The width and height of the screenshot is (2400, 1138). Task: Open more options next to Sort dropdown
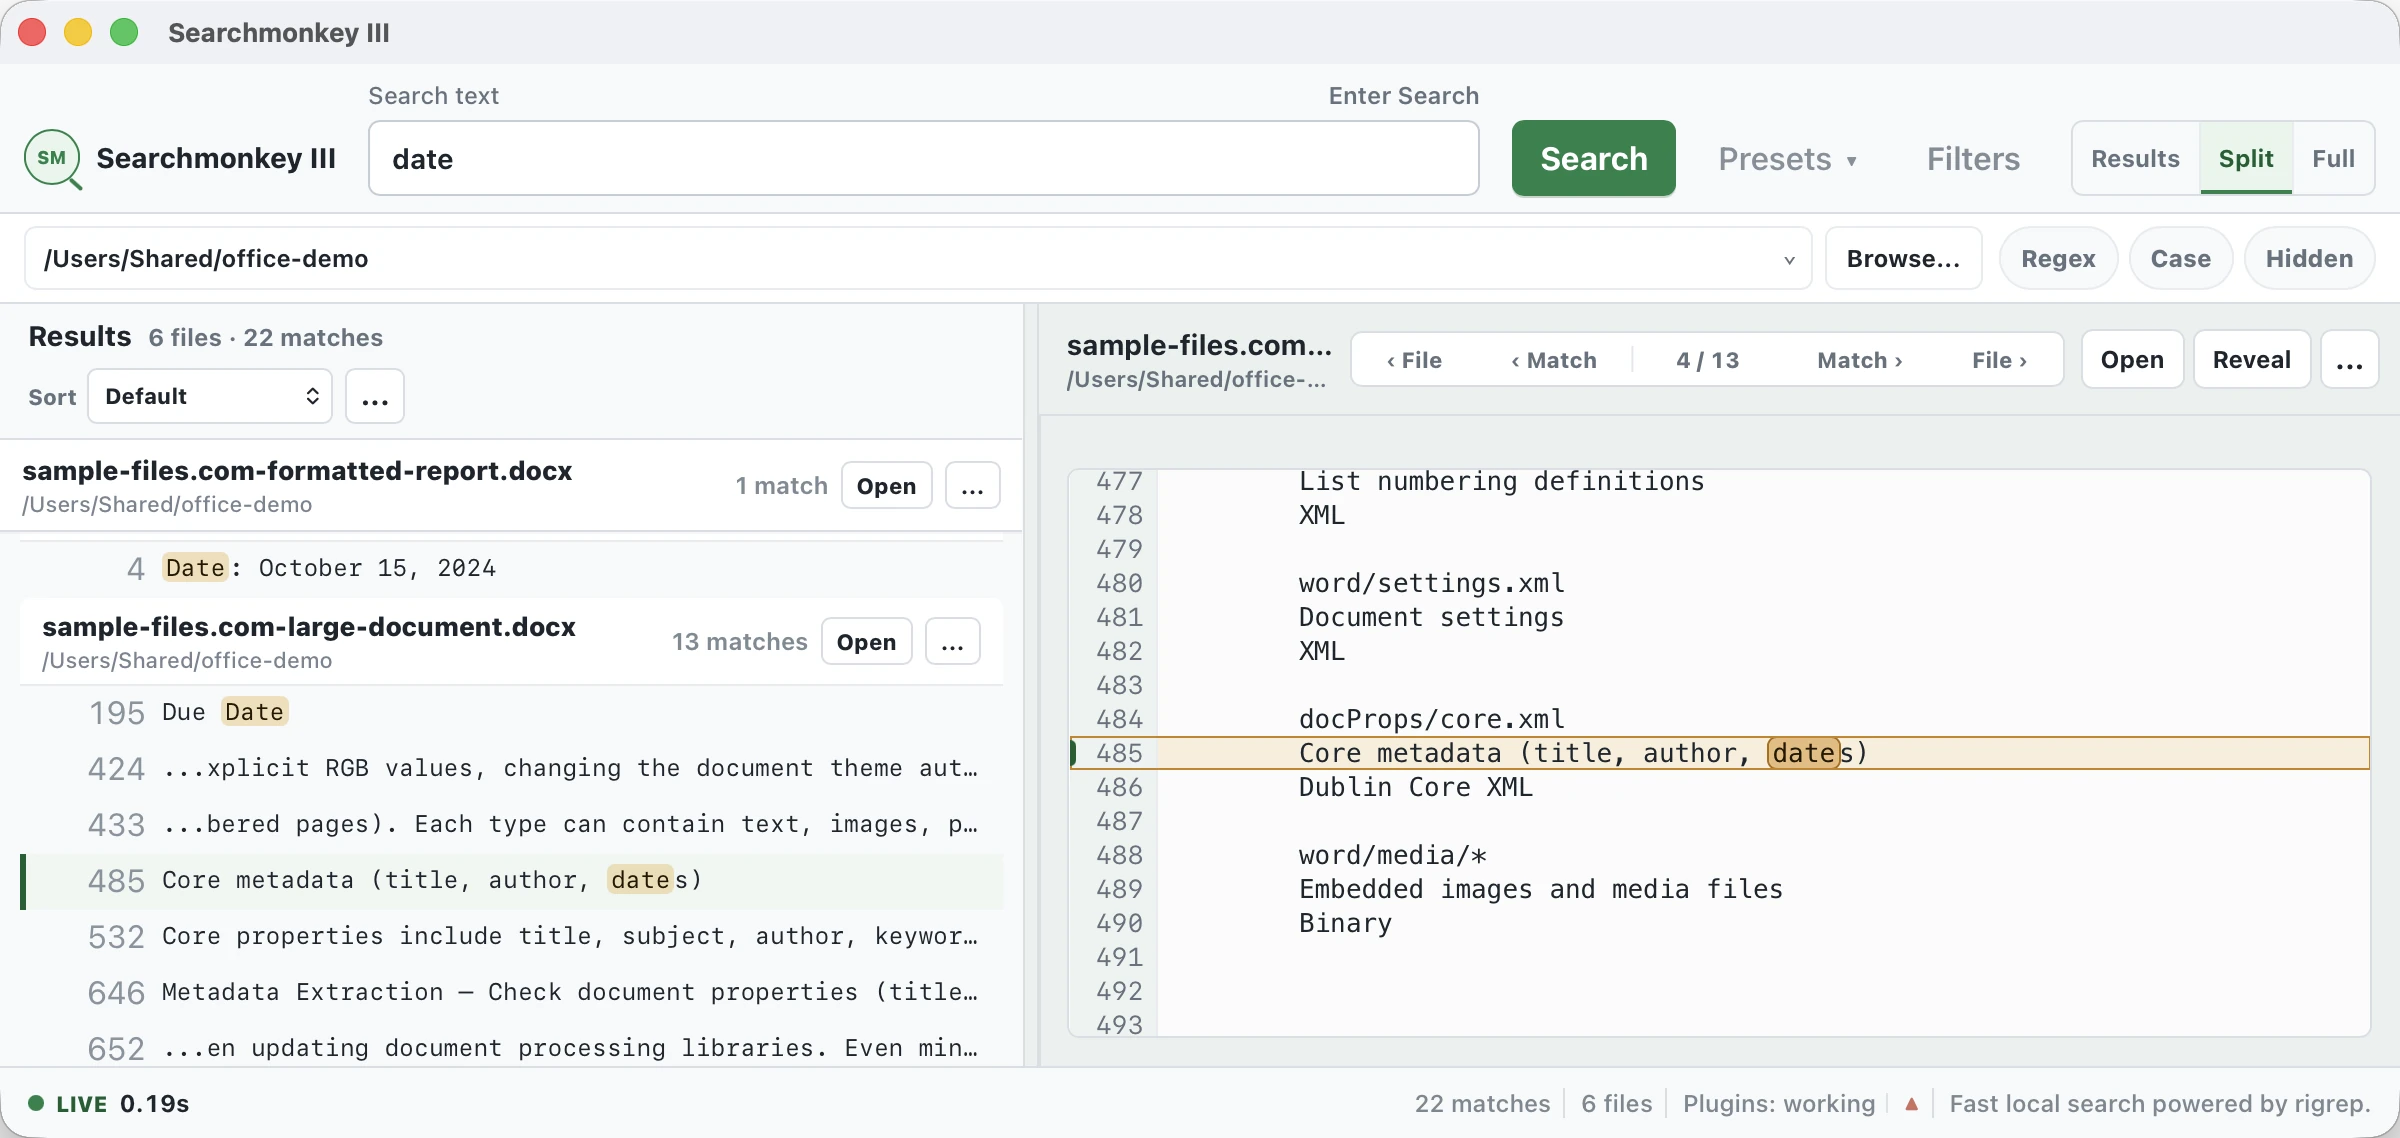pos(375,397)
